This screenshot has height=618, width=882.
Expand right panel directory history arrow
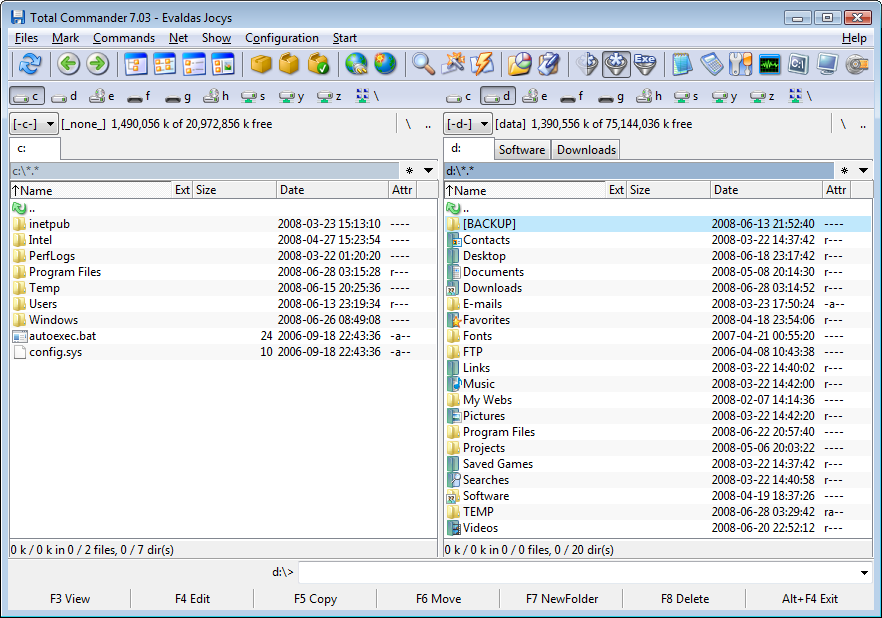pyautogui.click(x=863, y=170)
